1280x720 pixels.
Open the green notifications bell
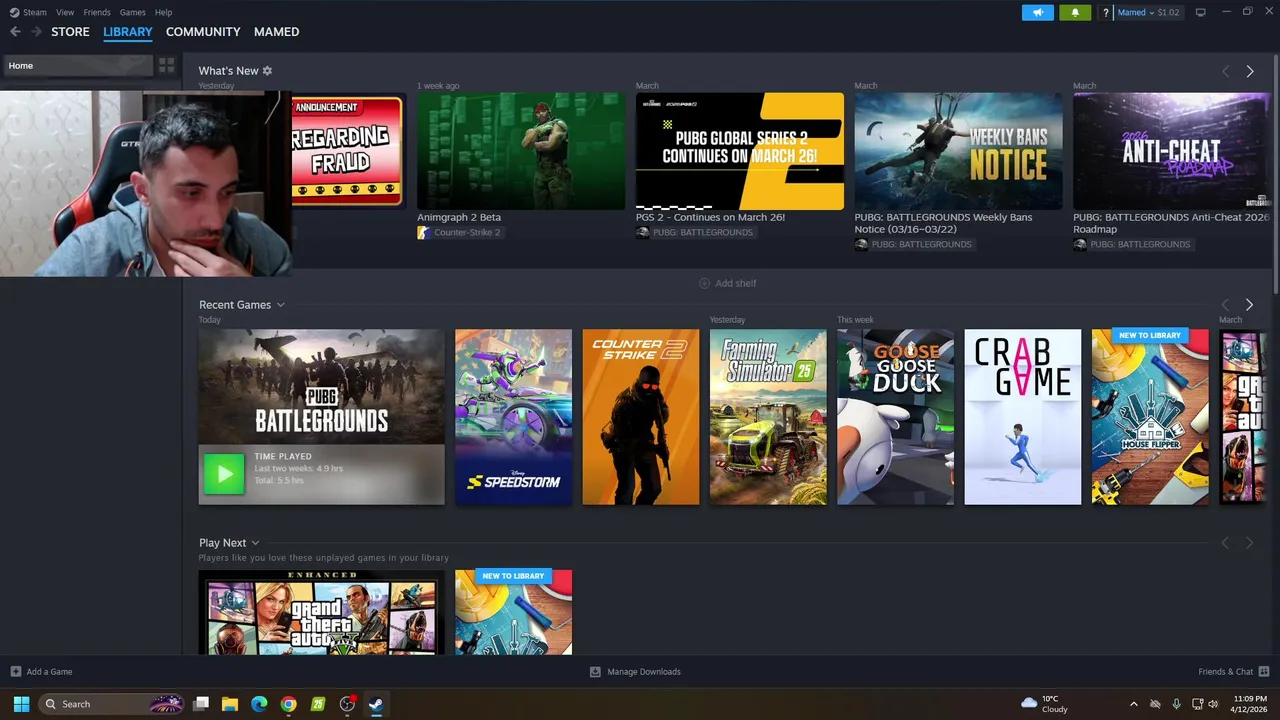pyautogui.click(x=1075, y=12)
